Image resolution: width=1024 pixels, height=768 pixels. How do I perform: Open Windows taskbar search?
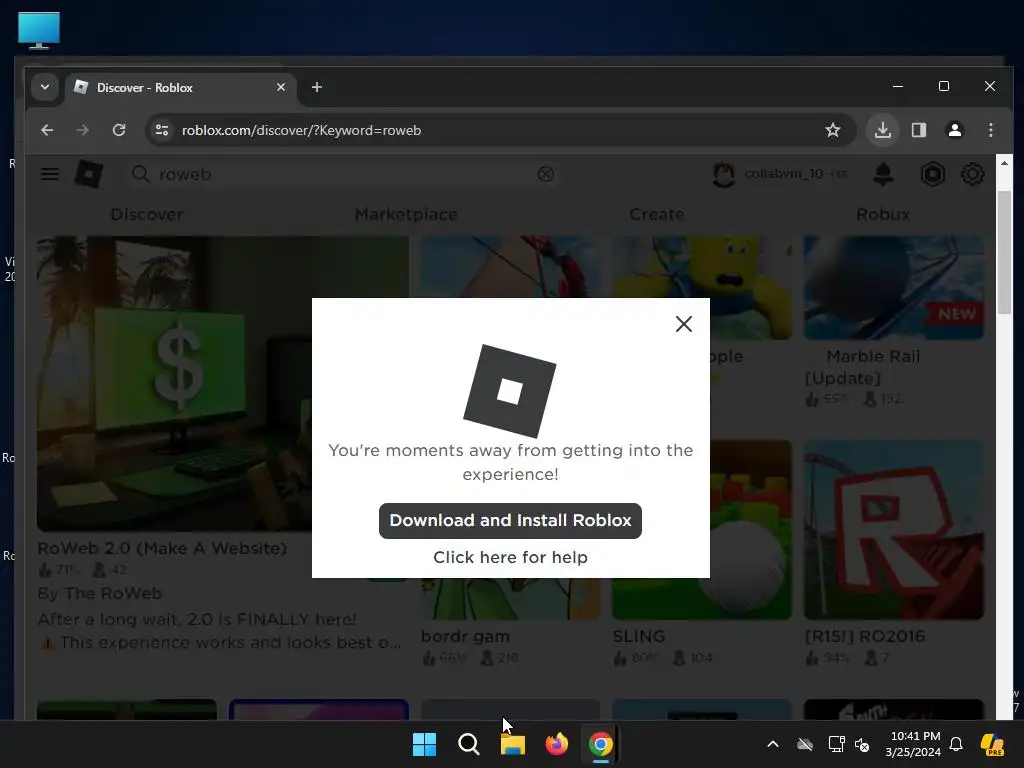[x=468, y=744]
